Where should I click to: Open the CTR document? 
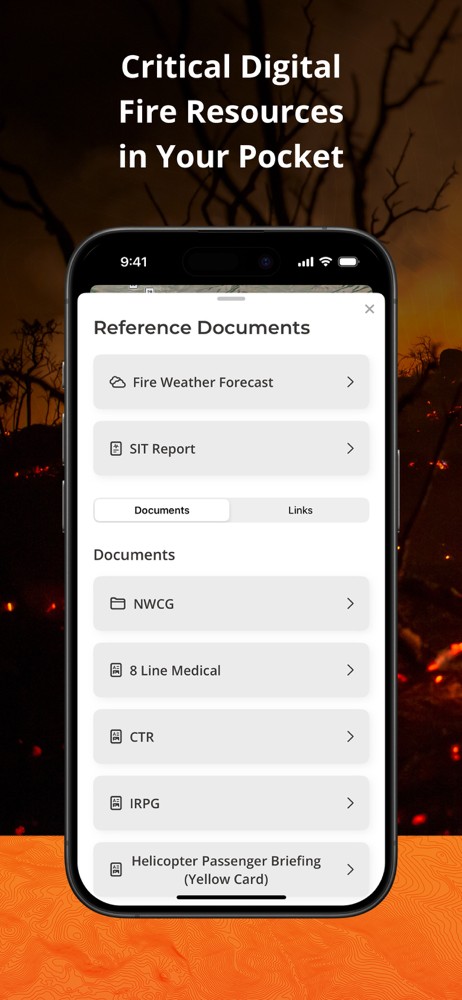[x=231, y=736]
